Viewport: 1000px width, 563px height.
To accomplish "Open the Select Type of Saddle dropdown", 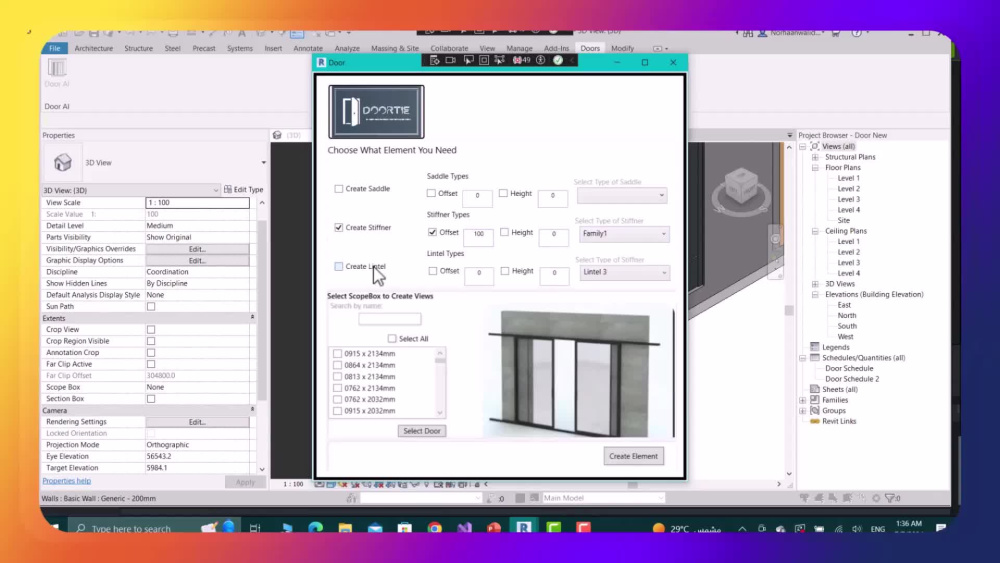I will point(622,195).
